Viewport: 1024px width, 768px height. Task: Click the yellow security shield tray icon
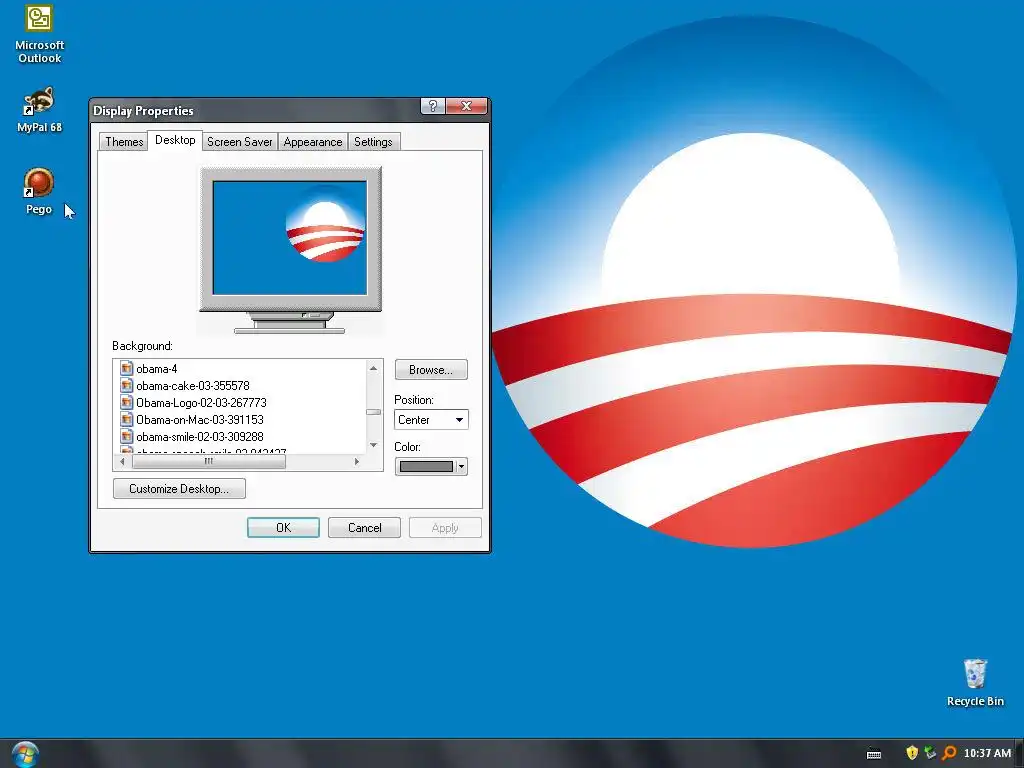click(x=912, y=753)
